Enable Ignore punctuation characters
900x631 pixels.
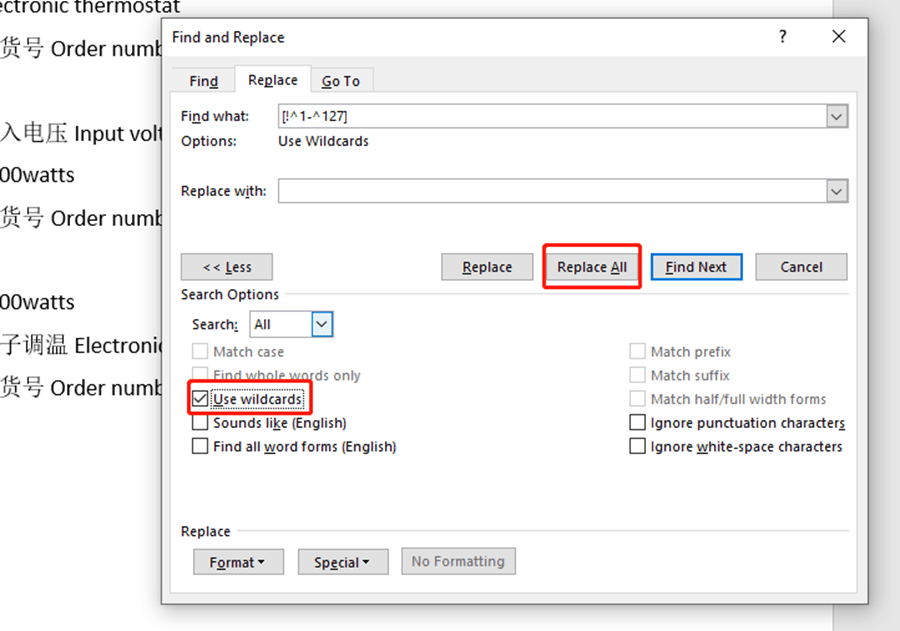[x=637, y=422]
